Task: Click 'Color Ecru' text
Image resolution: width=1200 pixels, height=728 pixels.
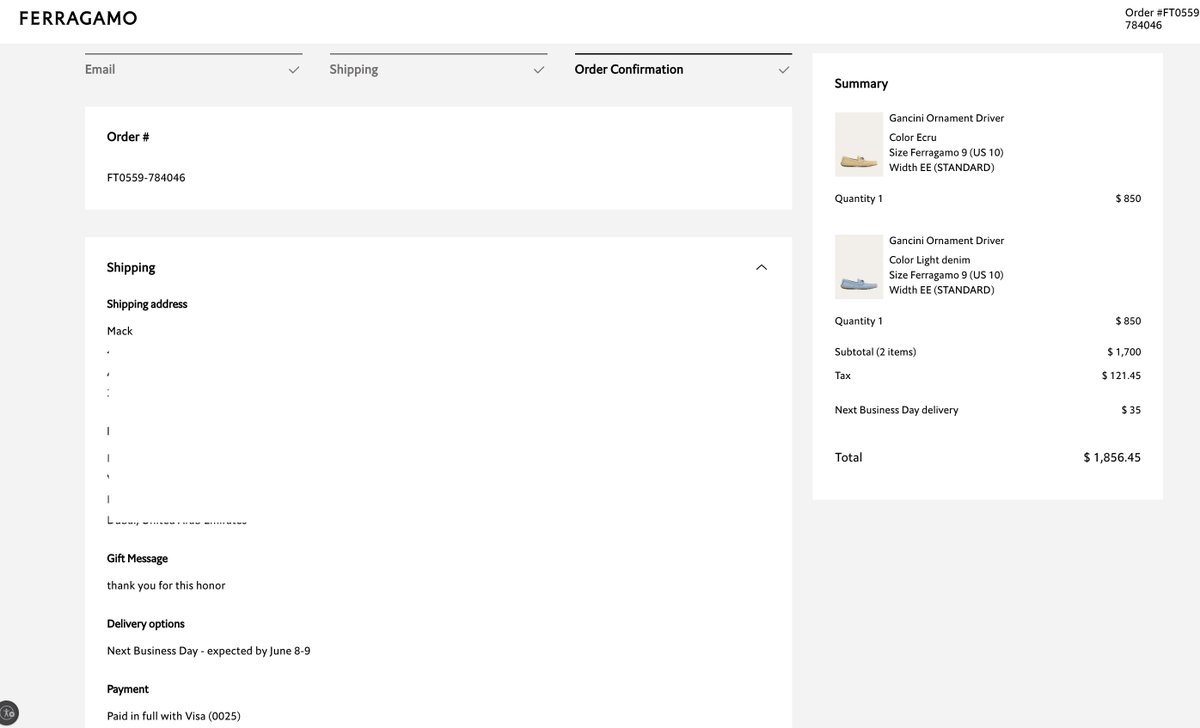Action: pos(913,138)
